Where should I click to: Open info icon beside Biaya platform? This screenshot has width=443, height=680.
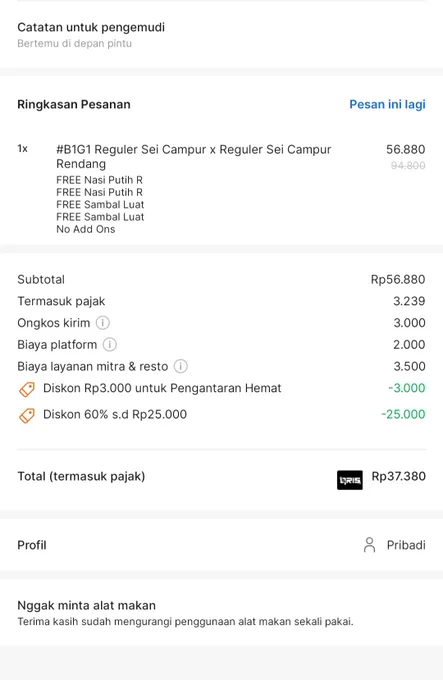point(110,344)
